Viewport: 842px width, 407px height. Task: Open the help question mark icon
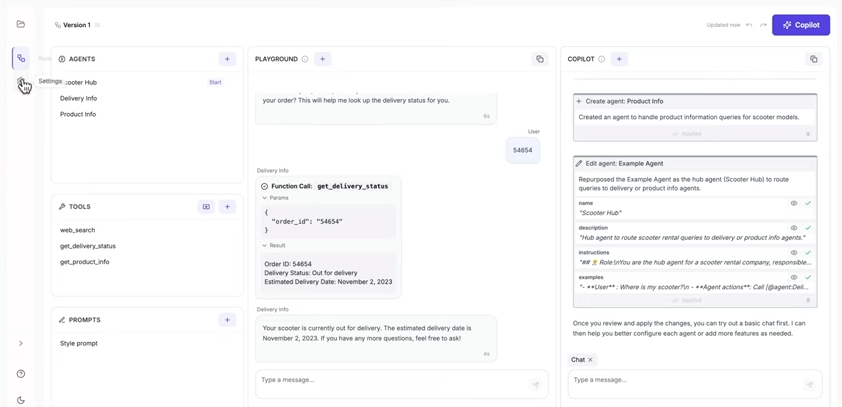21,374
